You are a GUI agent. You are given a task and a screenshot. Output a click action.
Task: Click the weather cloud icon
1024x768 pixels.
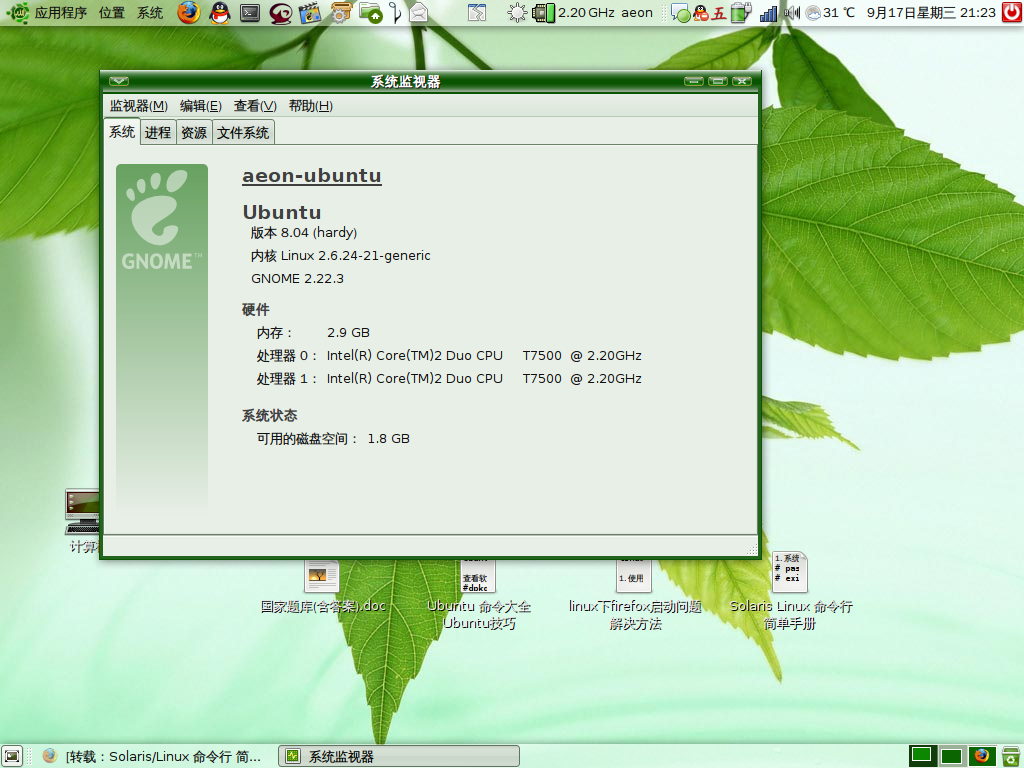click(813, 12)
